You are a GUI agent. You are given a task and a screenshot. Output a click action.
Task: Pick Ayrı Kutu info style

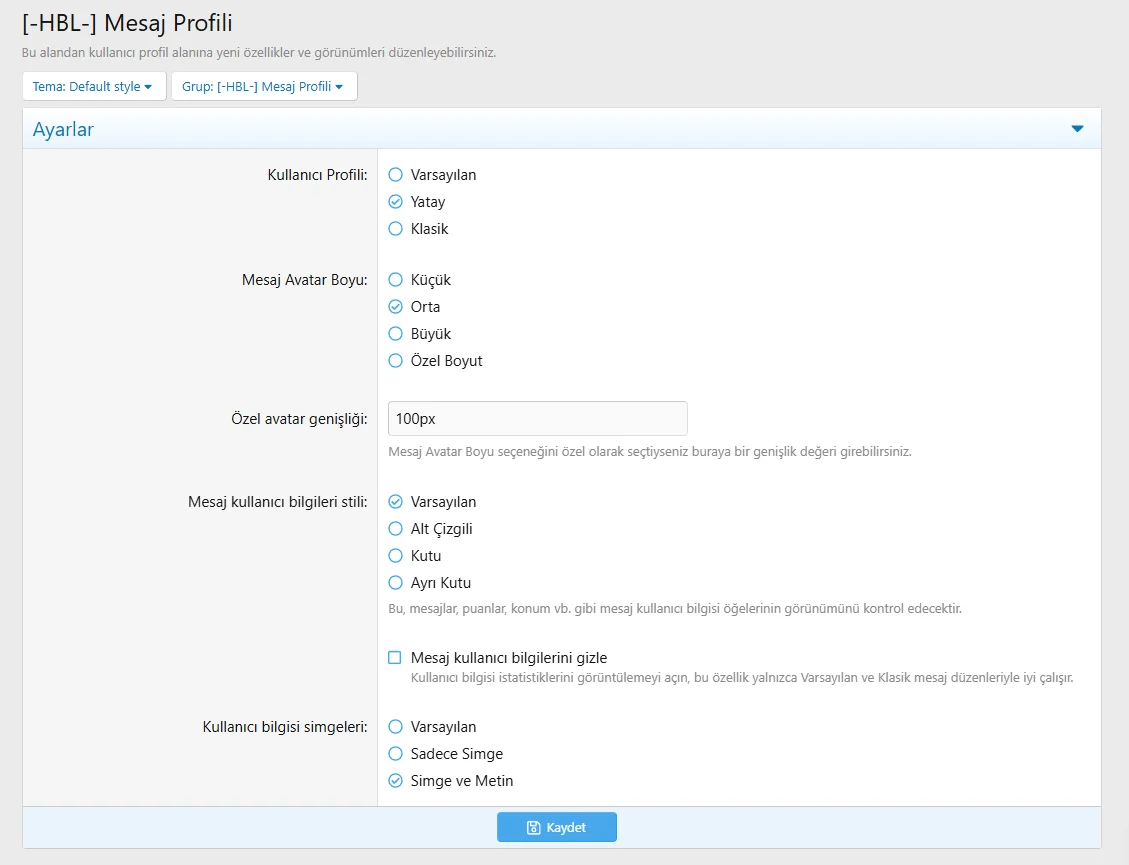395,583
